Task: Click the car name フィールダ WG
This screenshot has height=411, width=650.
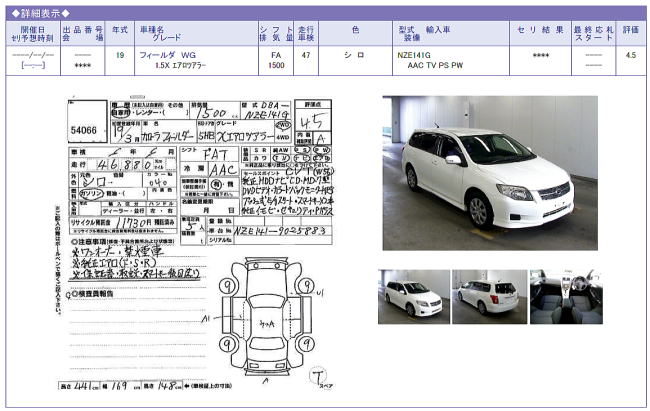Action: pyautogui.click(x=167, y=55)
